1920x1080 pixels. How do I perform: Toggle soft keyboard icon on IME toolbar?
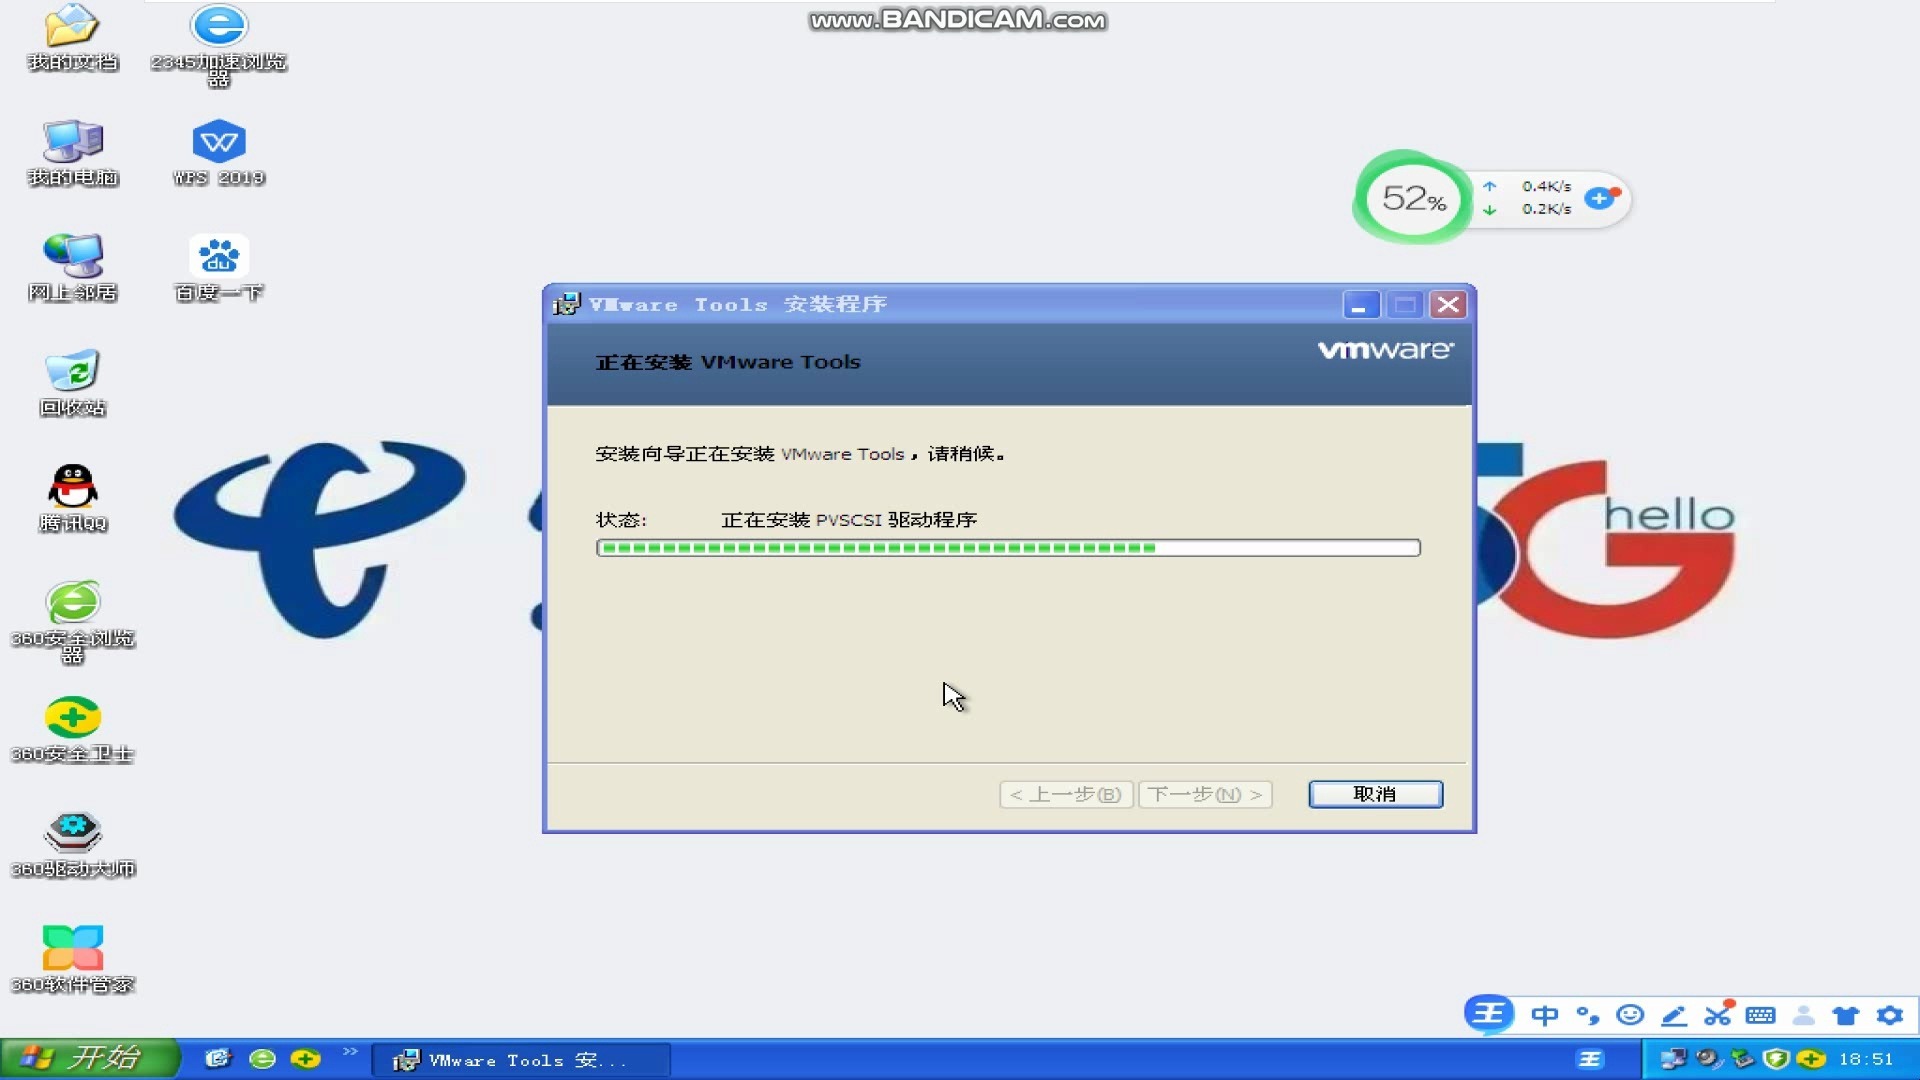pyautogui.click(x=1760, y=1016)
